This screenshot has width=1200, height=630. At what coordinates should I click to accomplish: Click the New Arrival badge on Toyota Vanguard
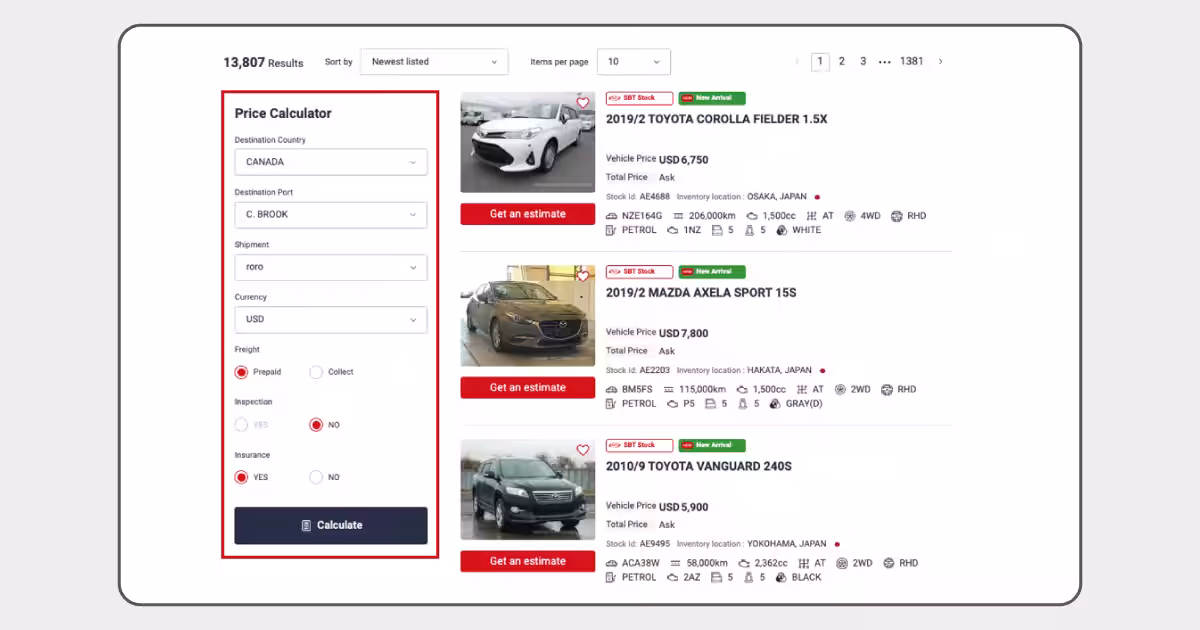click(712, 445)
